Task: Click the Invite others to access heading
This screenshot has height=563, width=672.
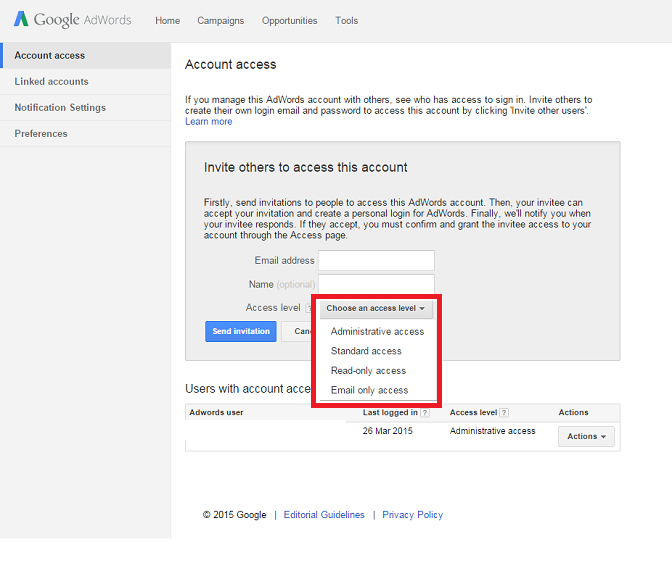Action: coord(306,167)
